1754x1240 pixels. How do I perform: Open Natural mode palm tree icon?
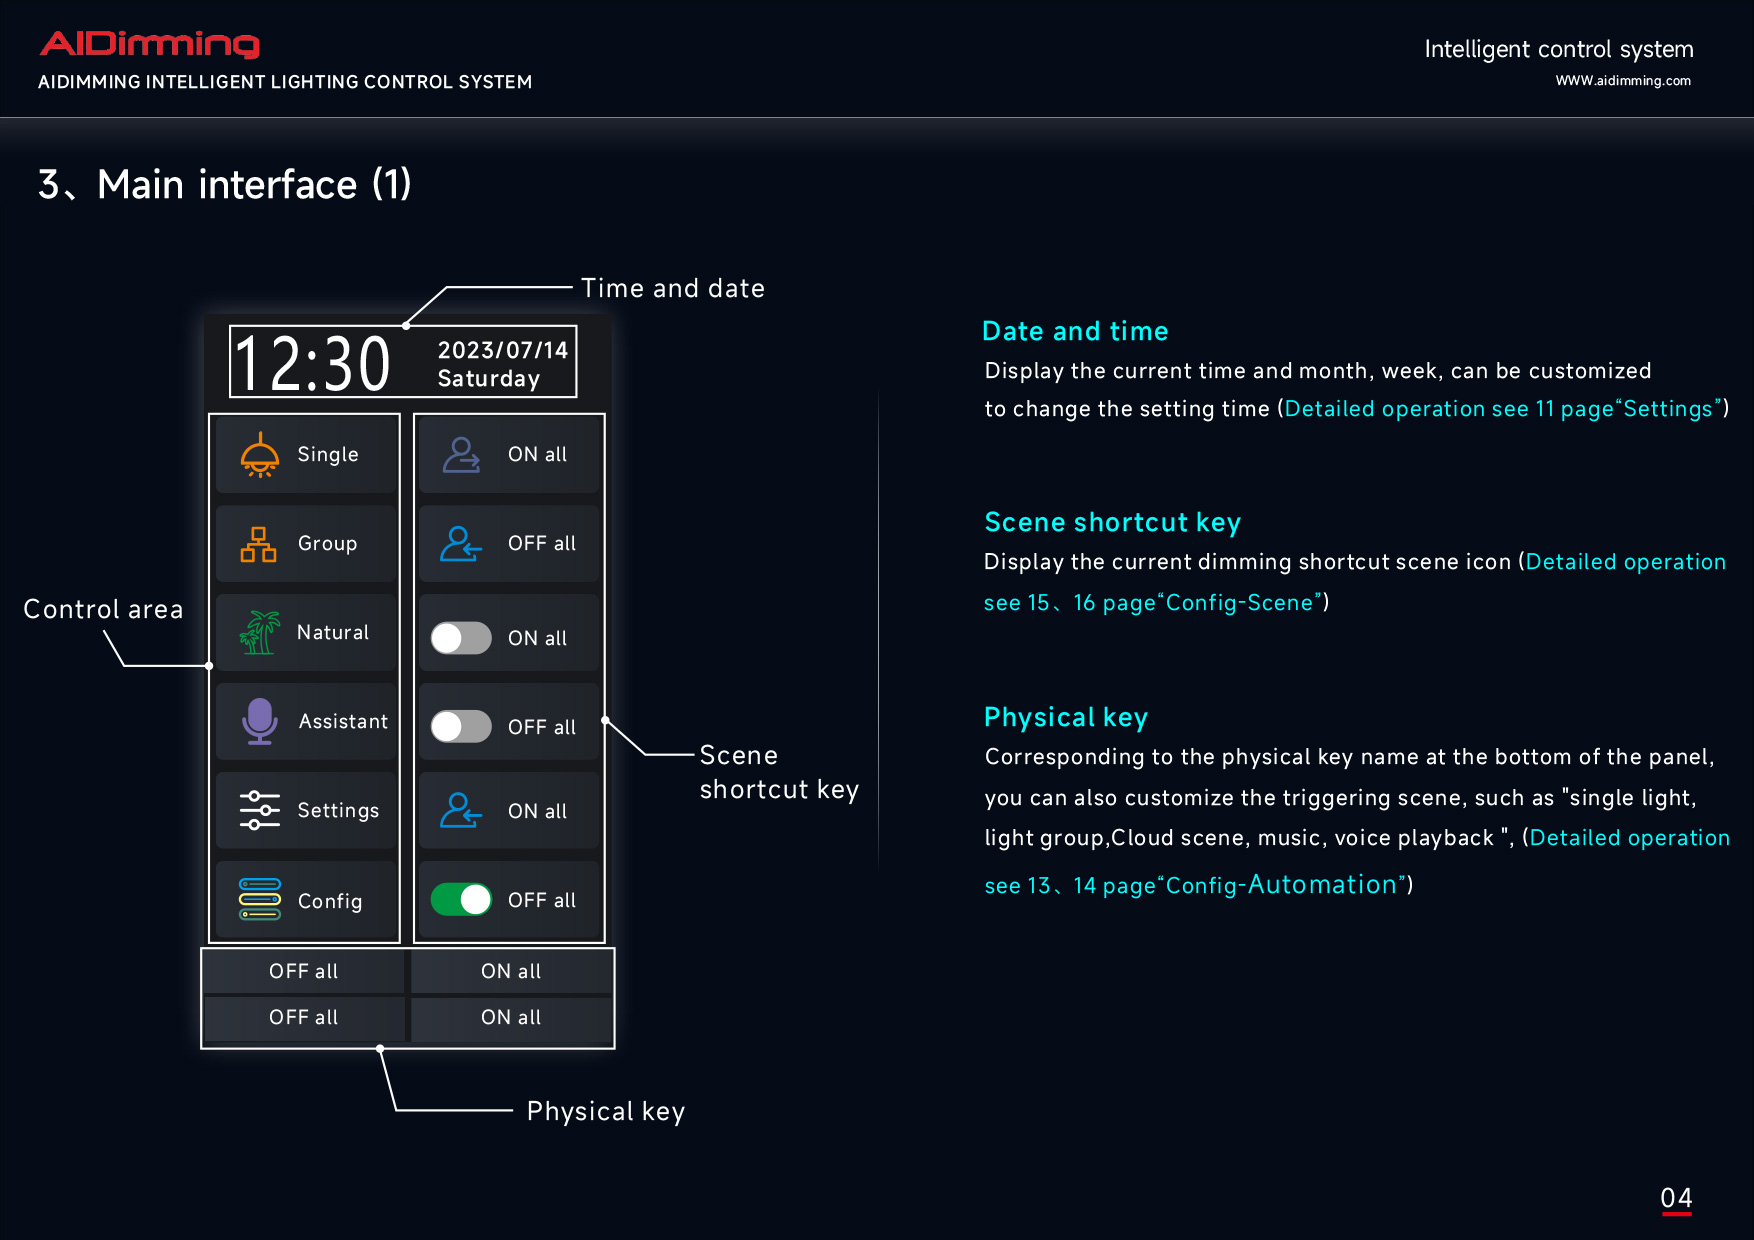click(259, 633)
